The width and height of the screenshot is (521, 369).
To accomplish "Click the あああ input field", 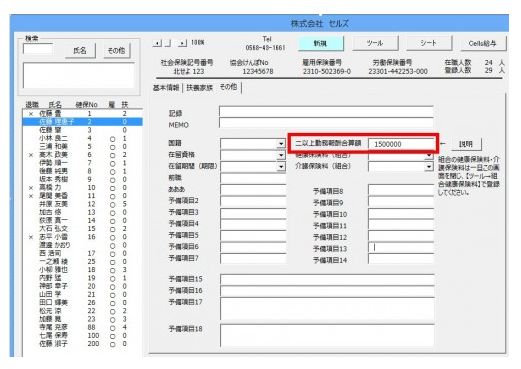I will [x=253, y=190].
